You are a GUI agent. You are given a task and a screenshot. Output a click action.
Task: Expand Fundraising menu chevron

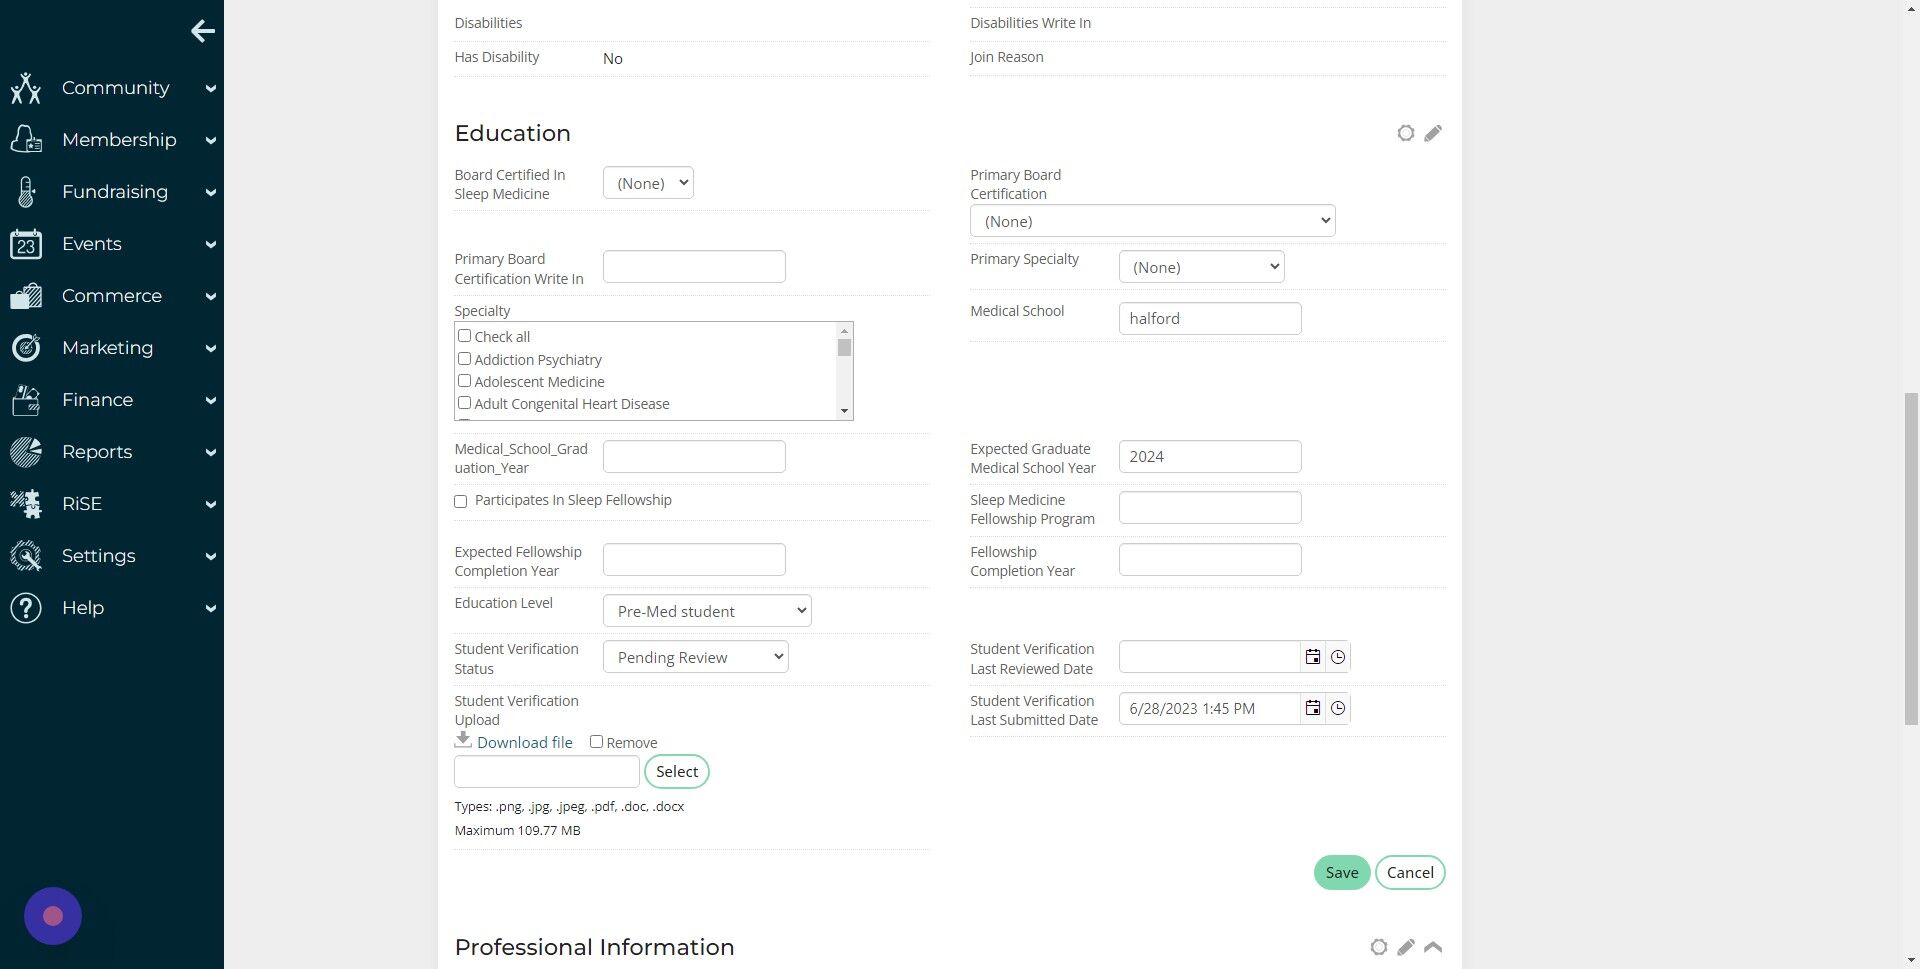click(211, 193)
